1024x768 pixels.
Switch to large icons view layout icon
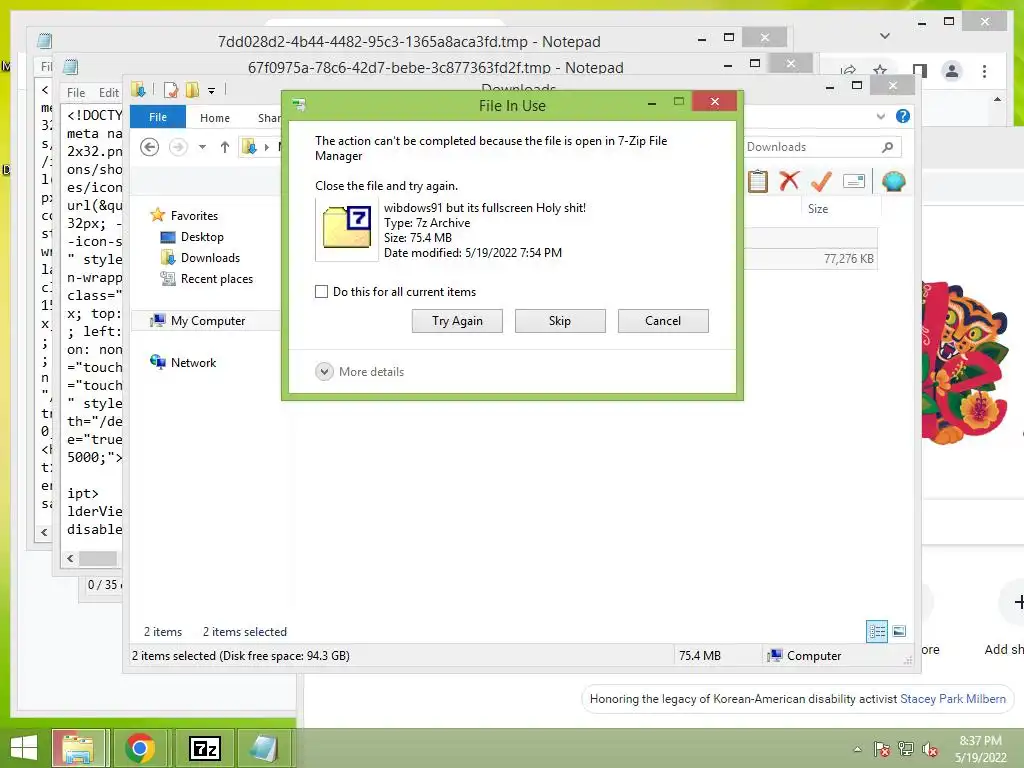899,631
